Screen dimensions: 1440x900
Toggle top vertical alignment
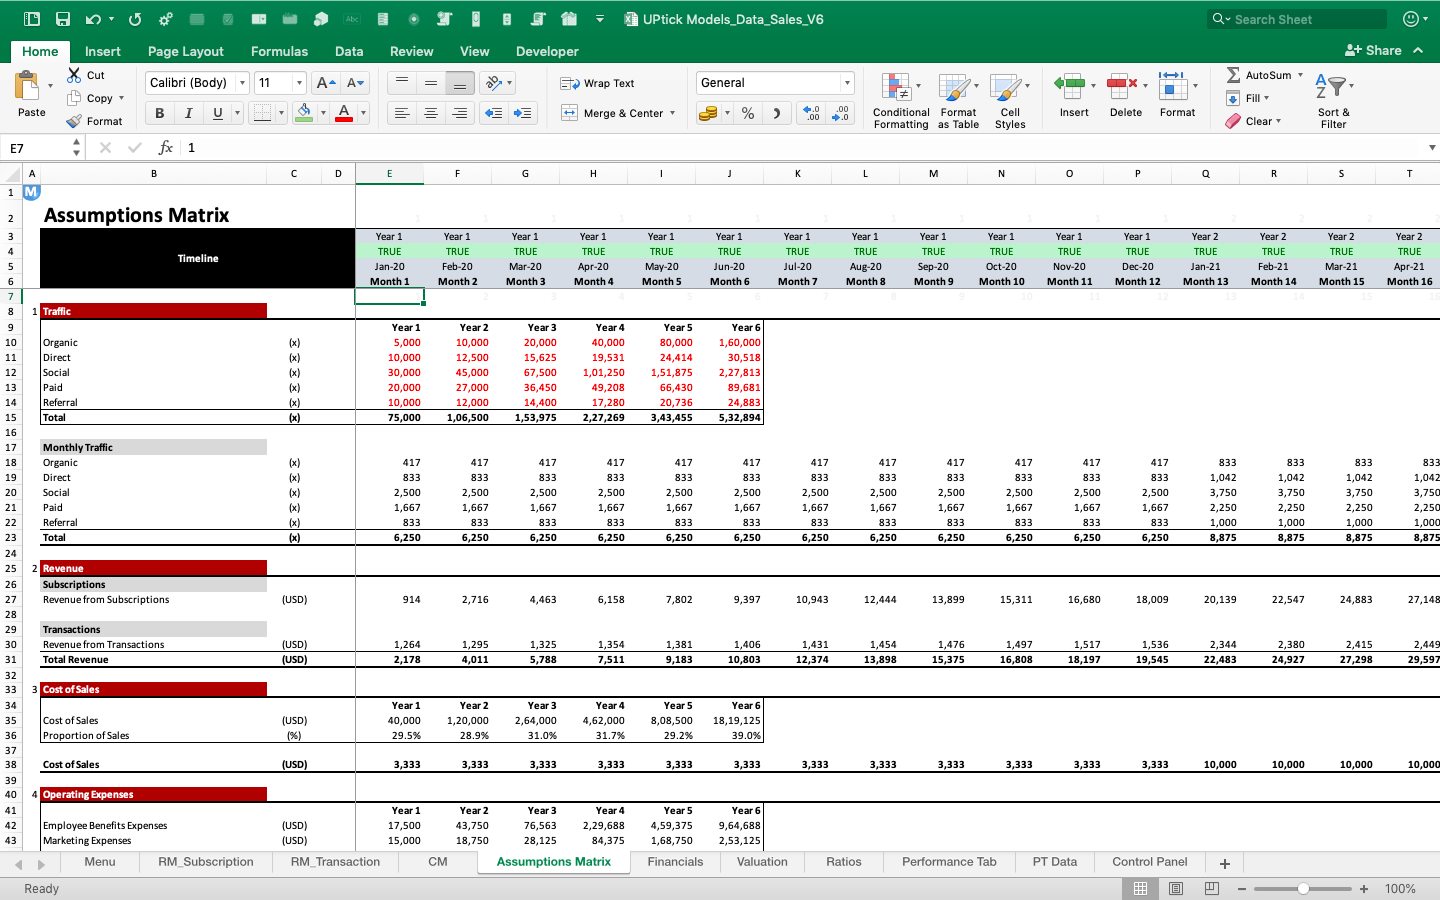pyautogui.click(x=401, y=83)
